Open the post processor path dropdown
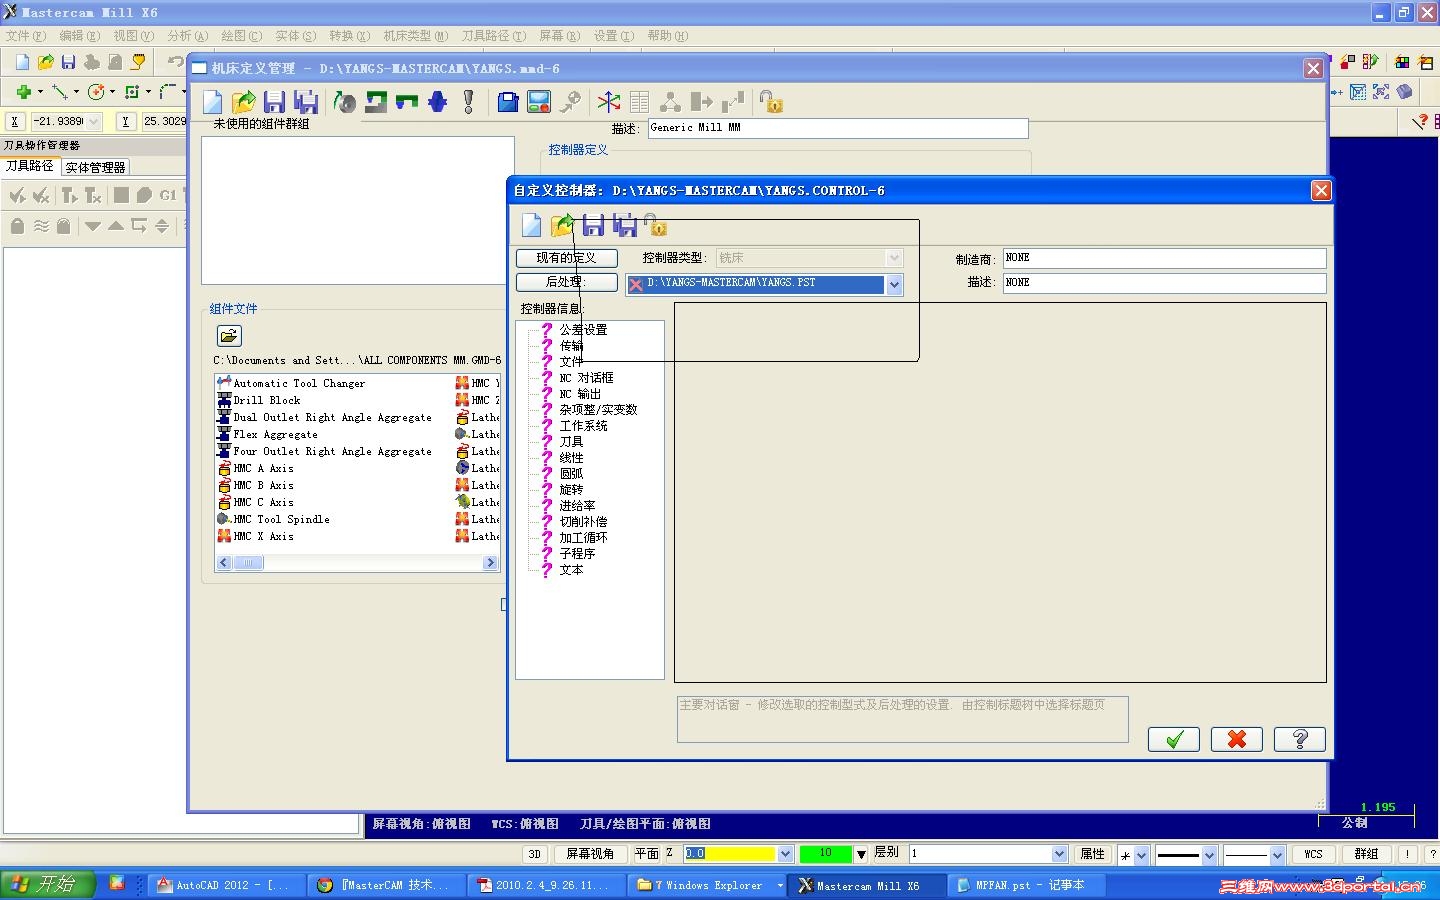The height and width of the screenshot is (900, 1440). pyautogui.click(x=894, y=284)
